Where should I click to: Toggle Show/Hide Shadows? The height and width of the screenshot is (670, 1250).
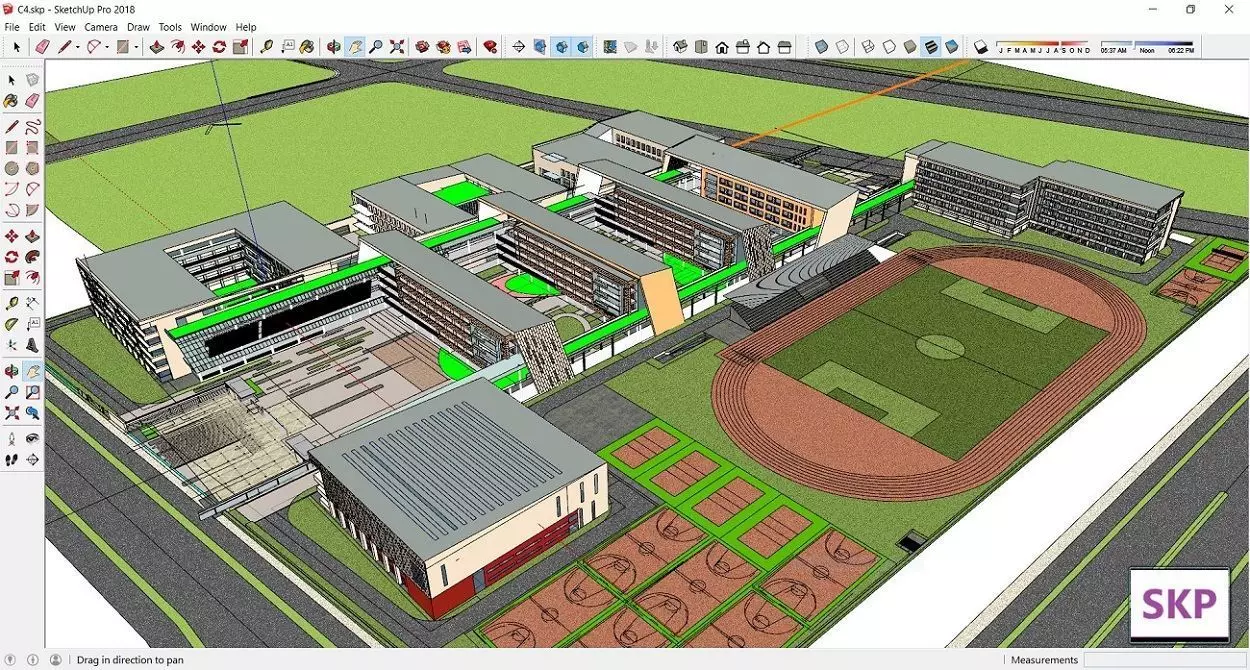981,46
